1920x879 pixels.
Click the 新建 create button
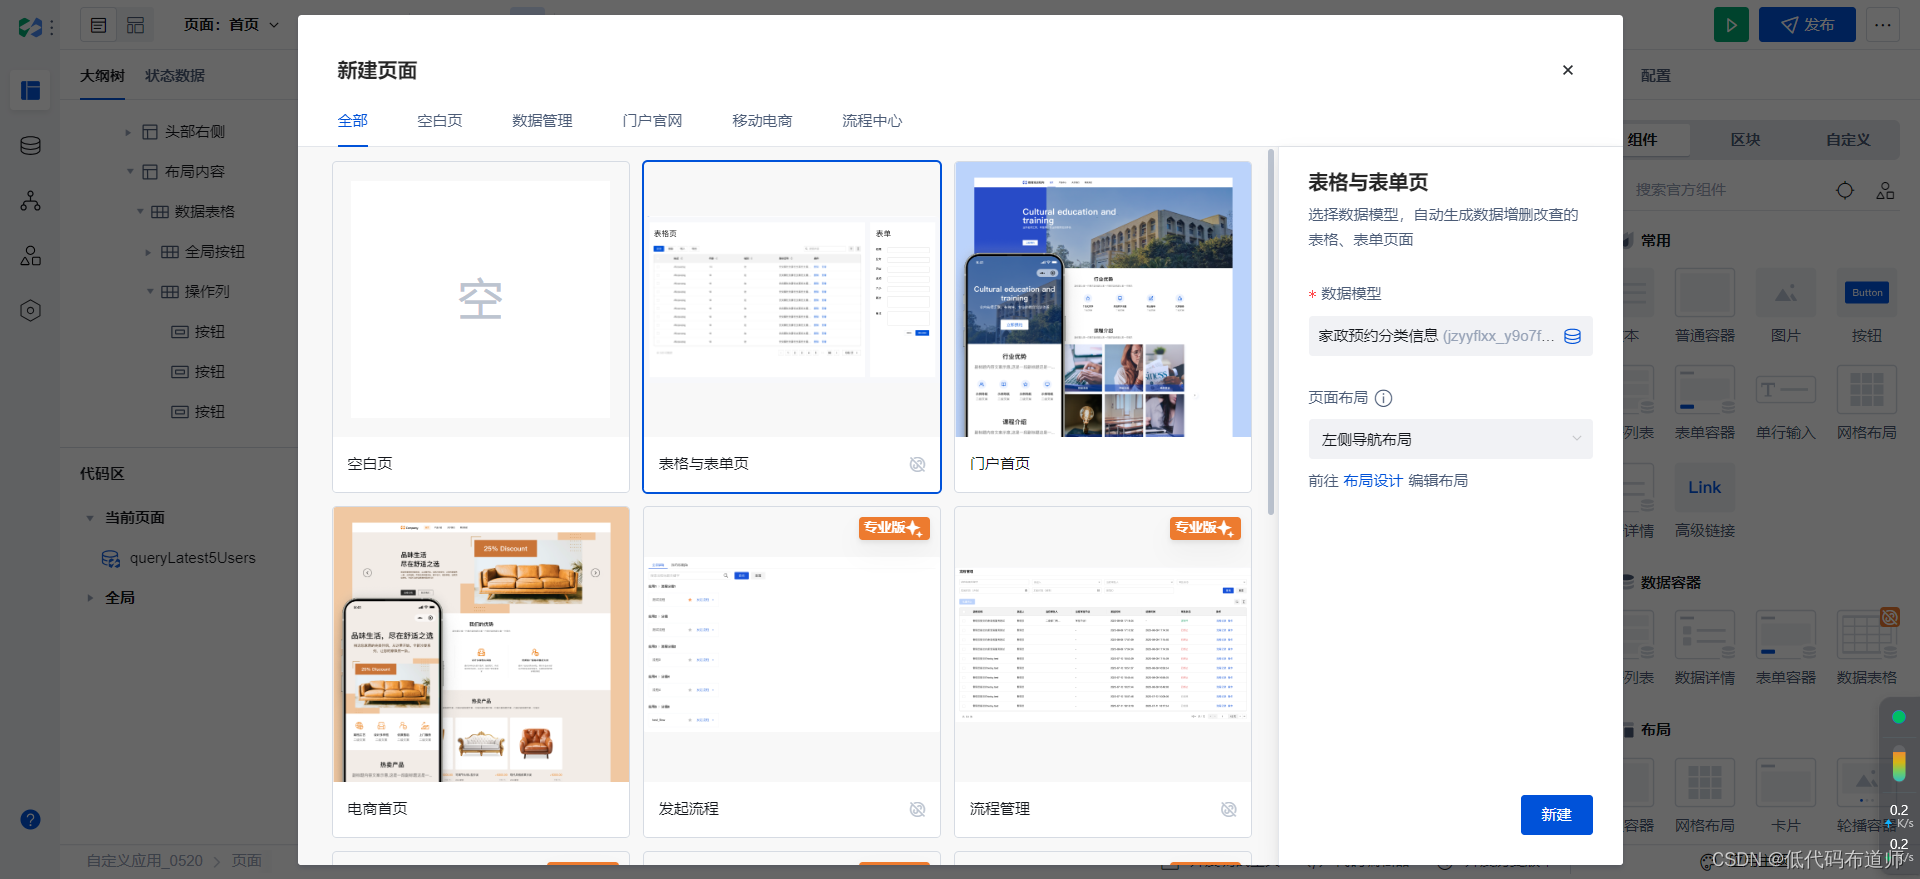(1556, 815)
